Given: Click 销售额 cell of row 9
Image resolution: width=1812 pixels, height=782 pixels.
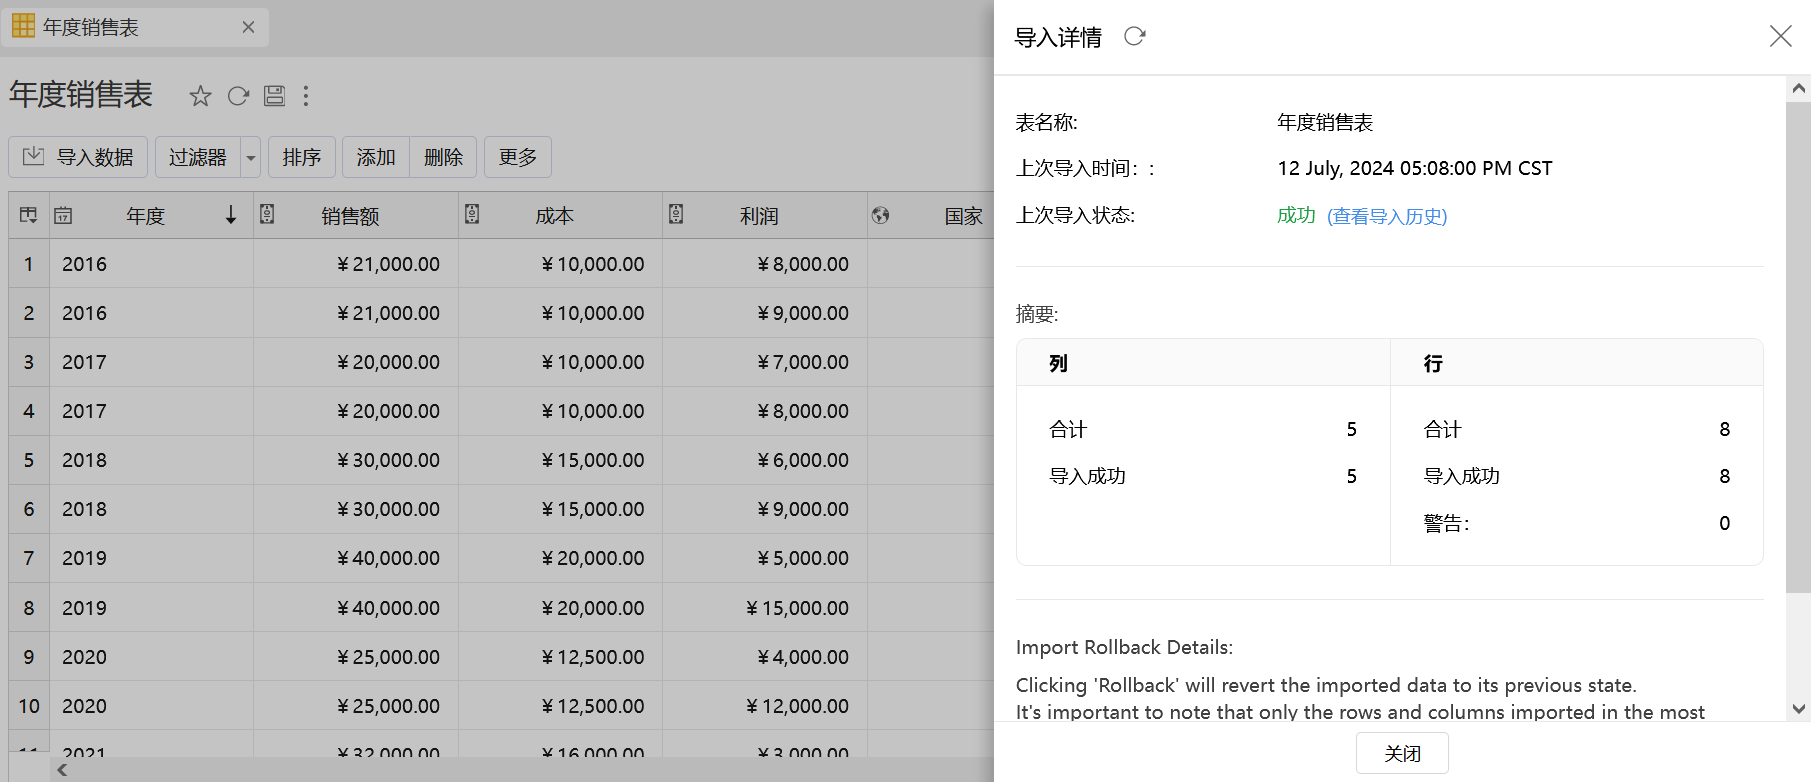Looking at the screenshot, I should [356, 657].
